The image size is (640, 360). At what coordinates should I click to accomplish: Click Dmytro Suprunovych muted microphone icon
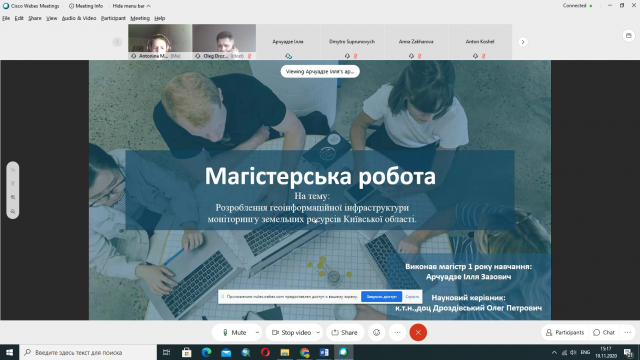click(356, 56)
